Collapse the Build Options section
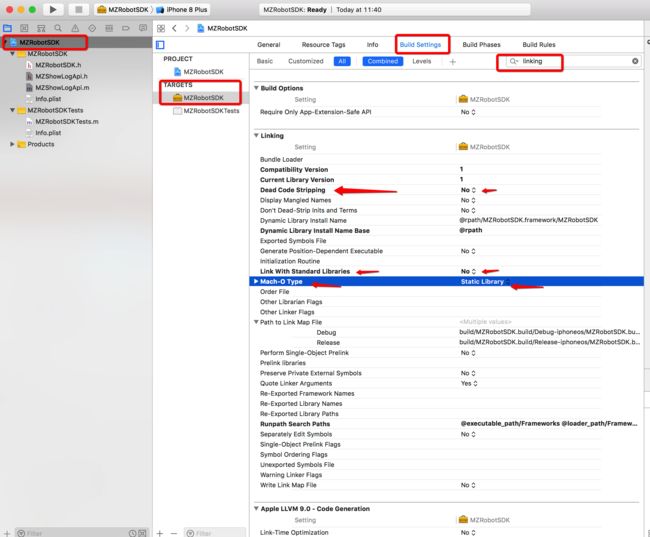The width and height of the screenshot is (650, 537). (x=256, y=88)
